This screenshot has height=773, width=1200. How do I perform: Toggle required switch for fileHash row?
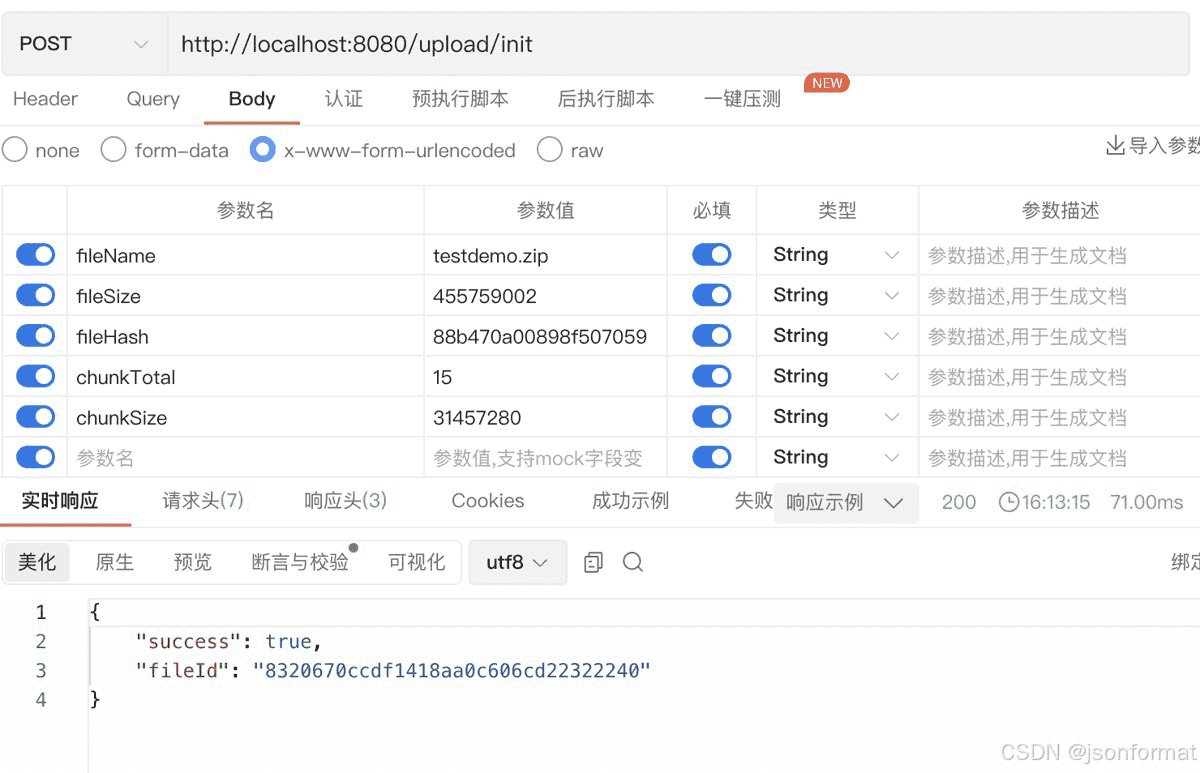click(712, 336)
